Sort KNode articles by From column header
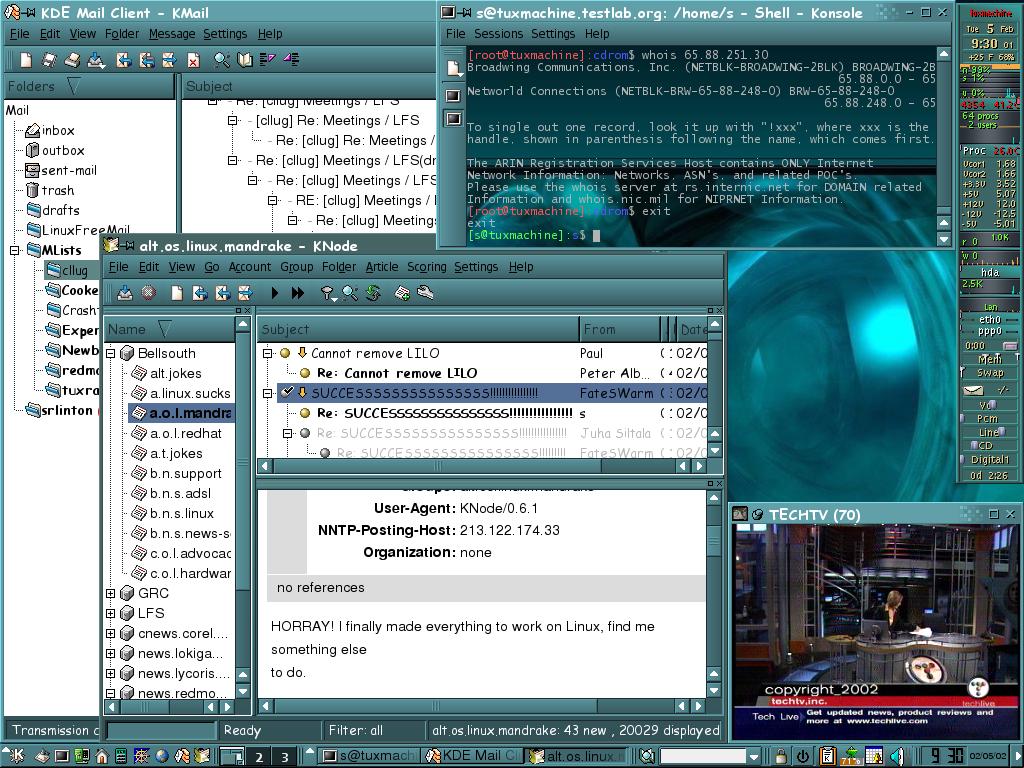 click(618, 330)
